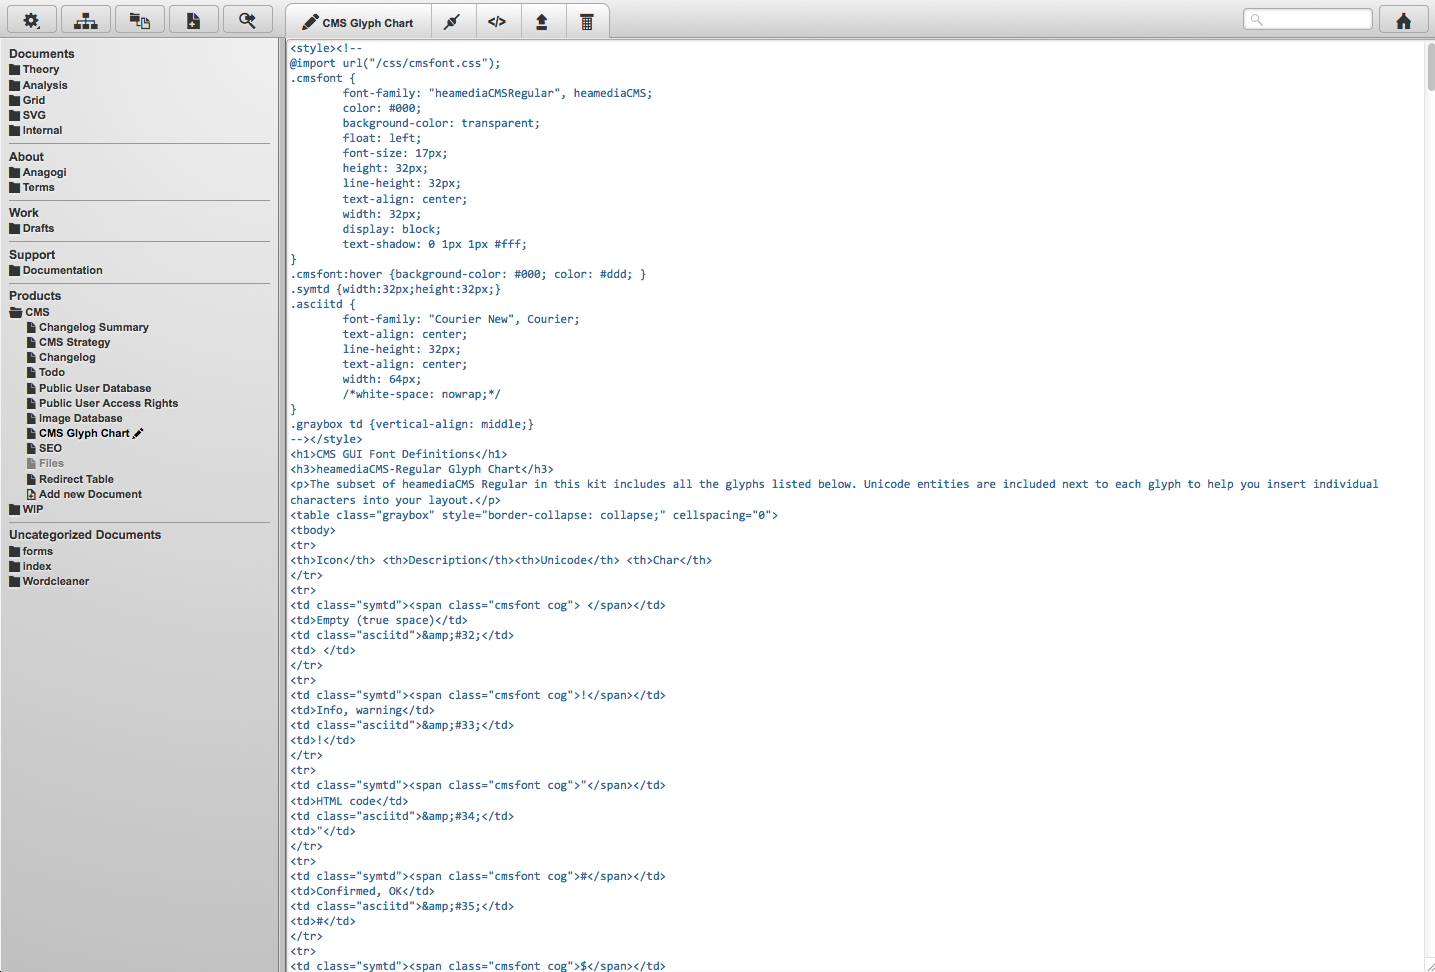Switch to the HTML code view
Viewport: 1435px width, 972px height.
pos(497,21)
